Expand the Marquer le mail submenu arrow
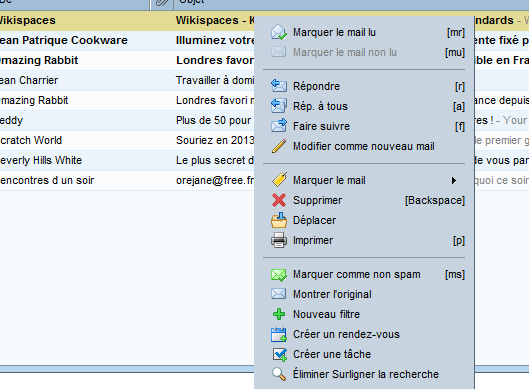This screenshot has width=529, height=389. click(454, 180)
